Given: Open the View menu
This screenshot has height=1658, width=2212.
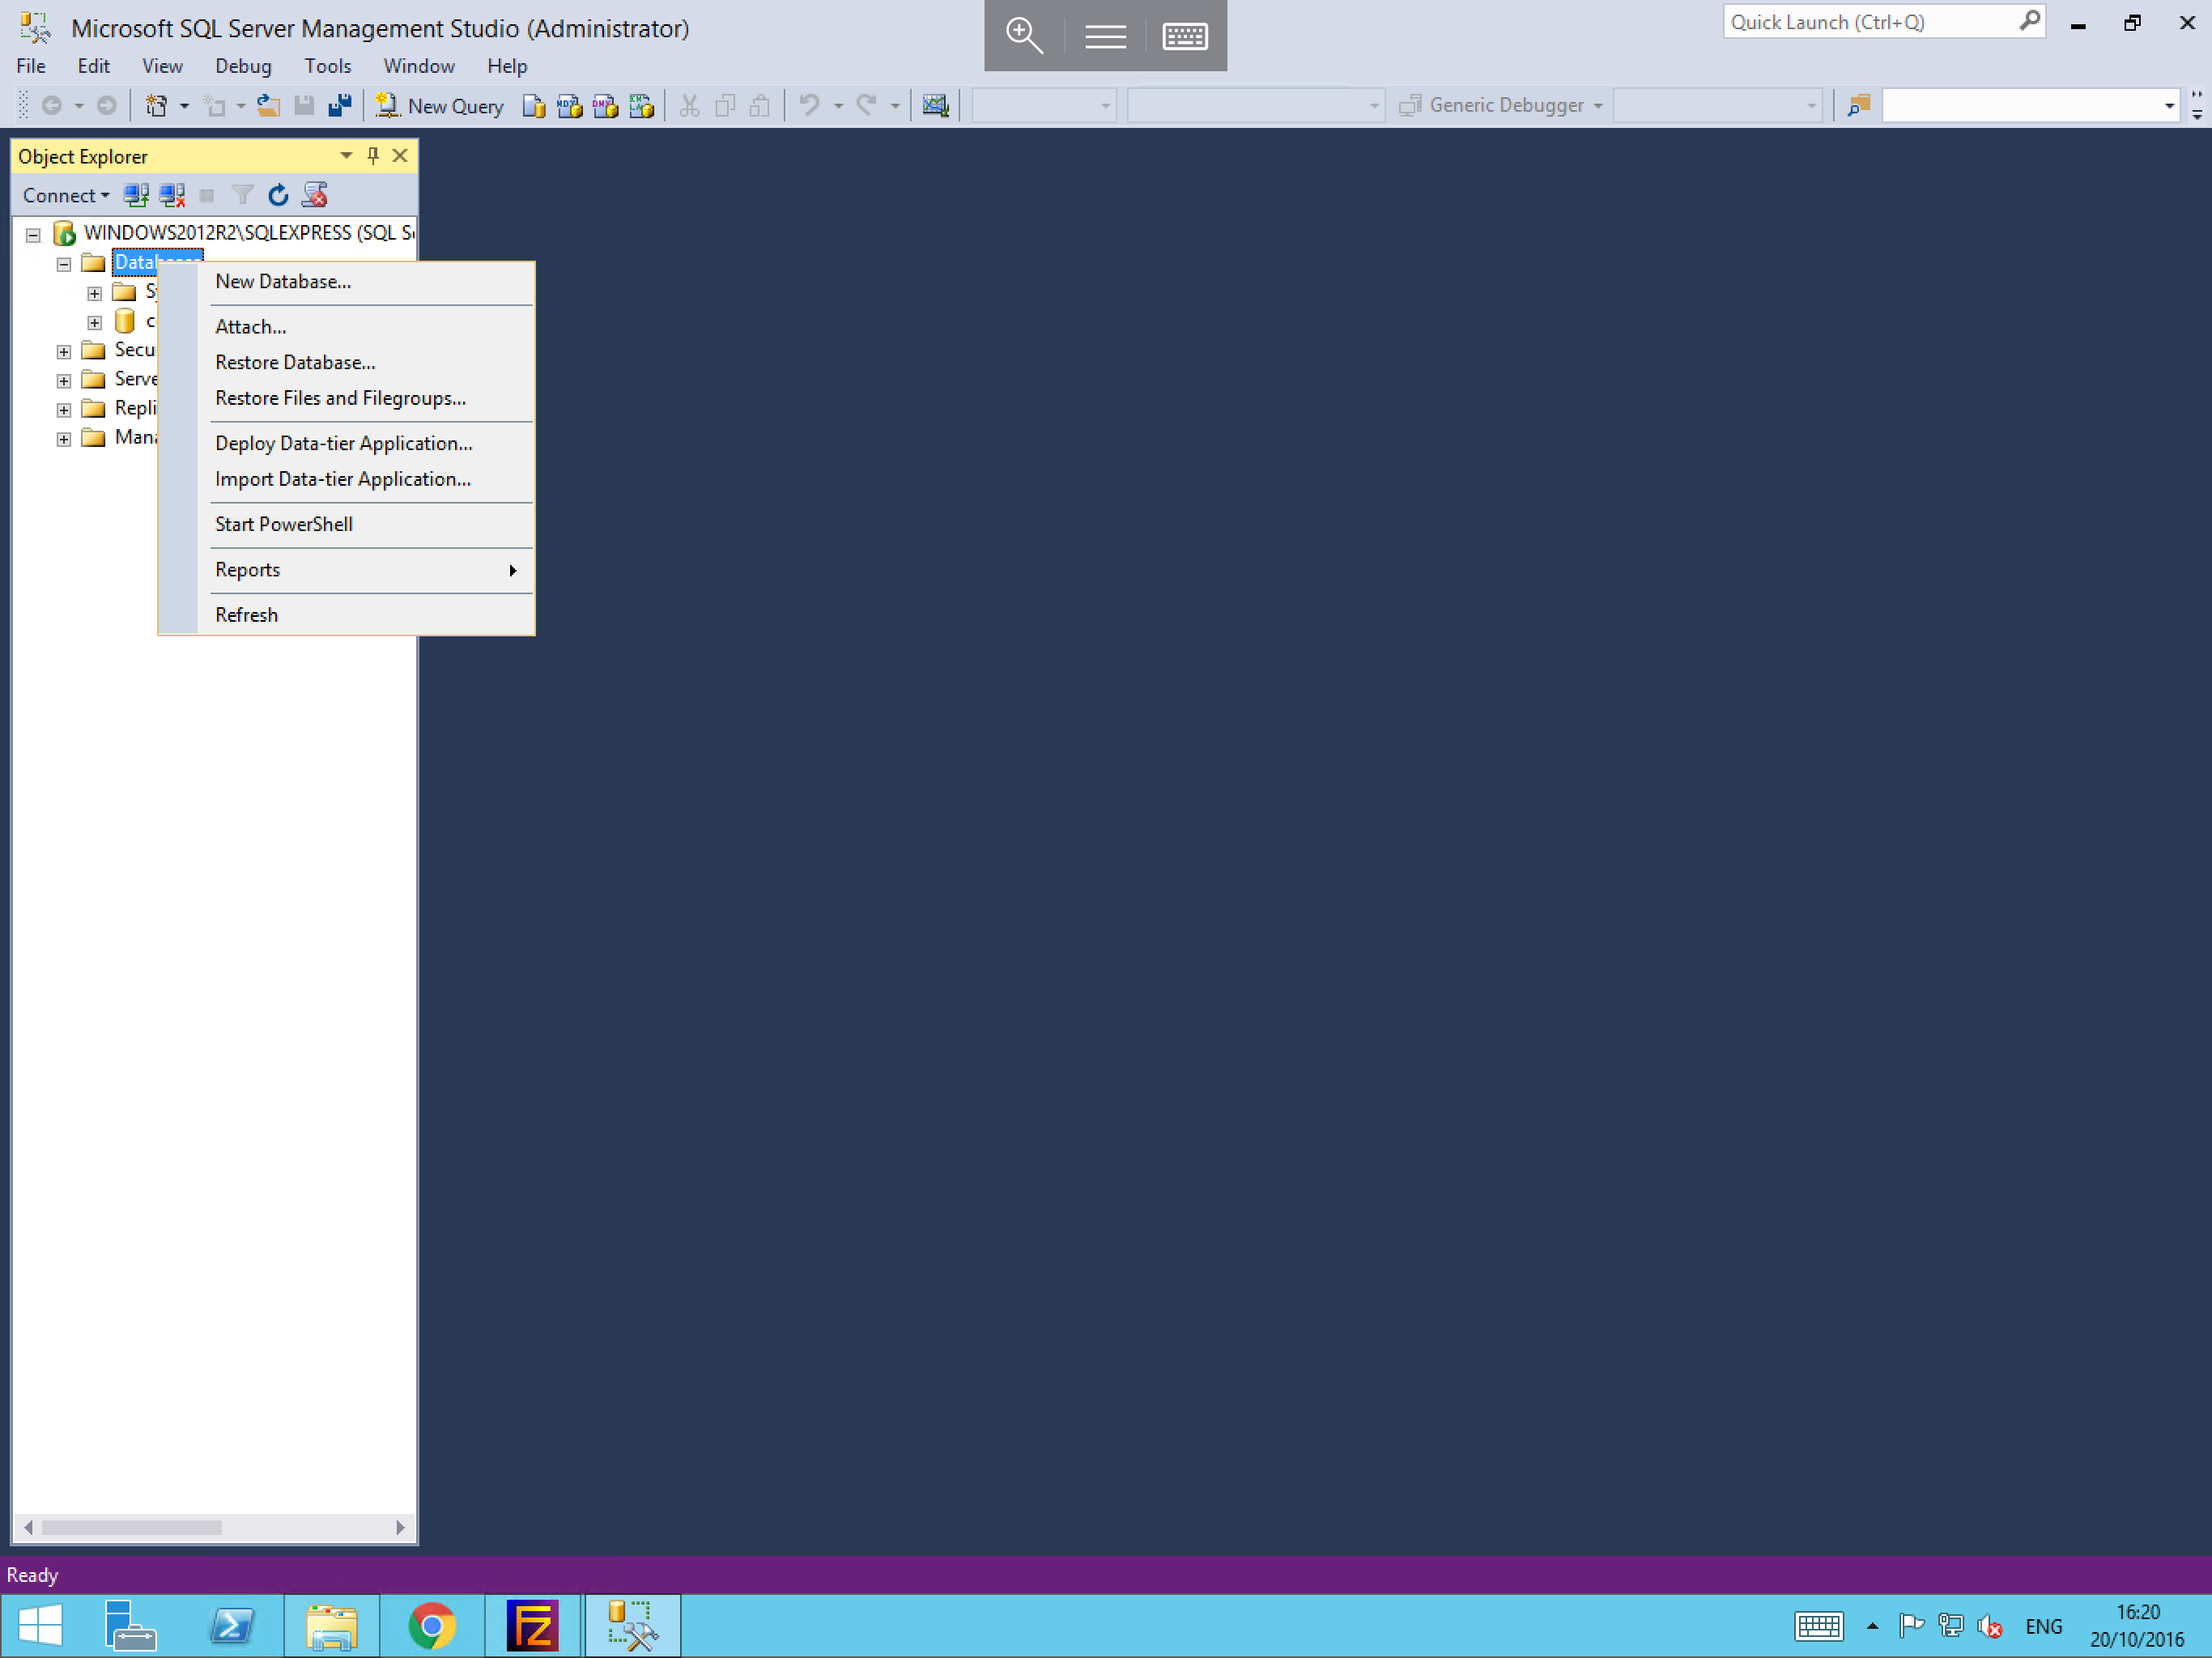Looking at the screenshot, I should point(162,66).
